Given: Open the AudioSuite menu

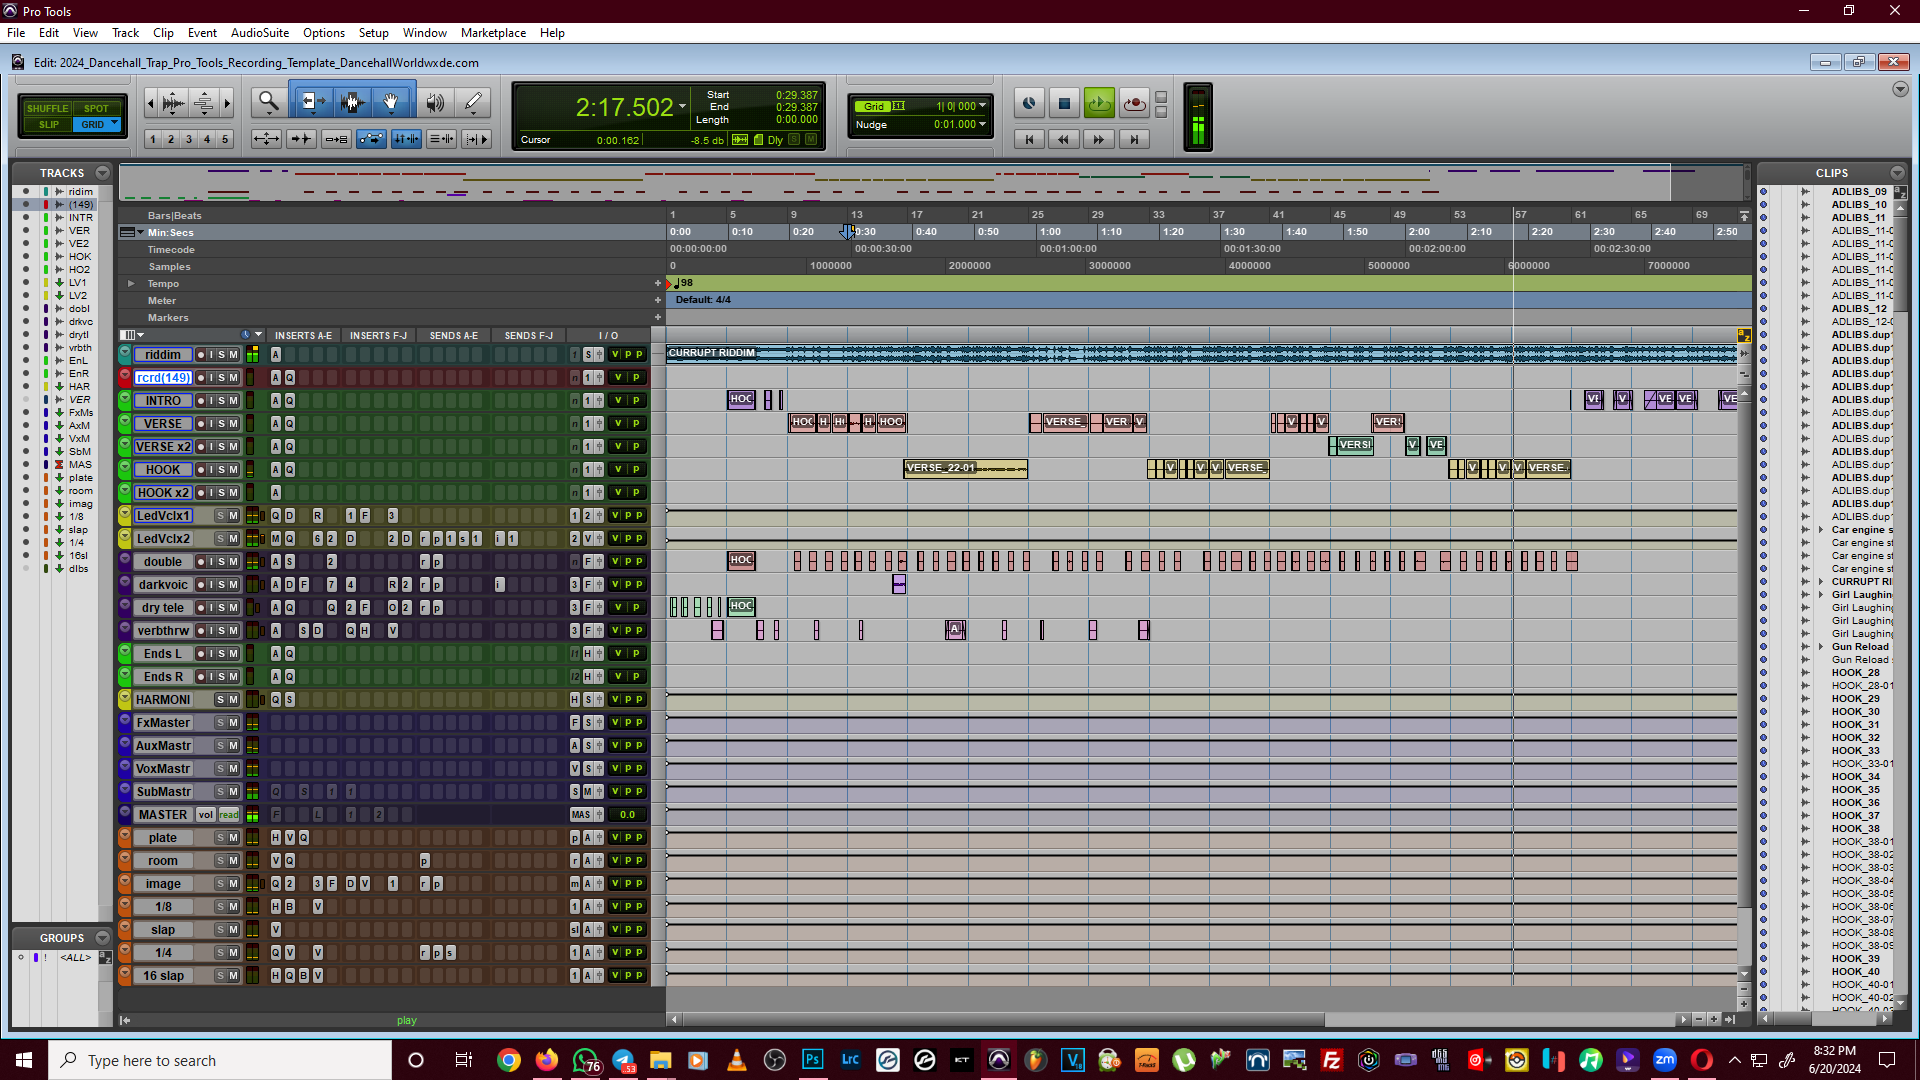Looking at the screenshot, I should (260, 33).
